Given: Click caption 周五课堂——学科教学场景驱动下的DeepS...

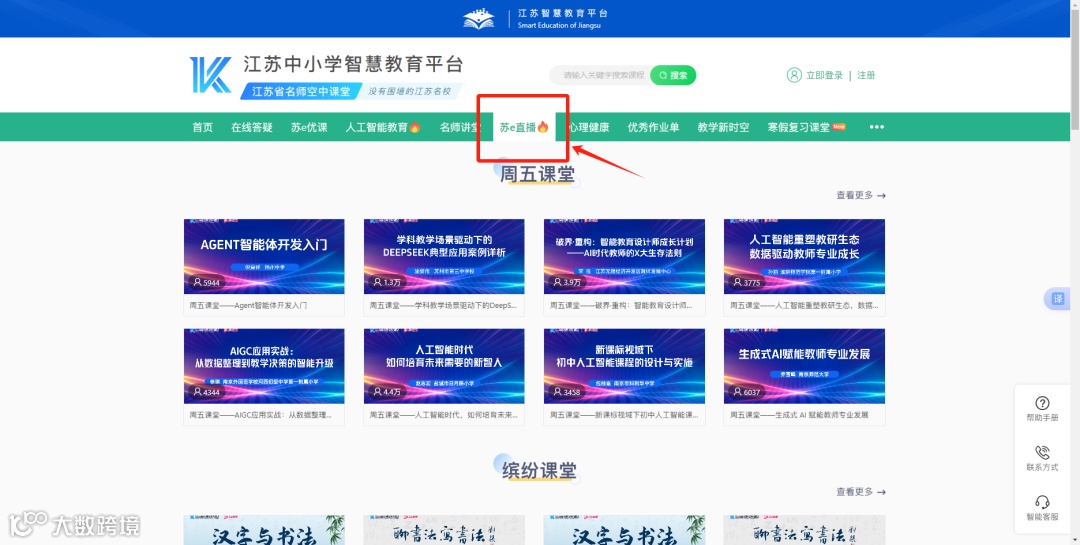Looking at the screenshot, I should tap(443, 305).
